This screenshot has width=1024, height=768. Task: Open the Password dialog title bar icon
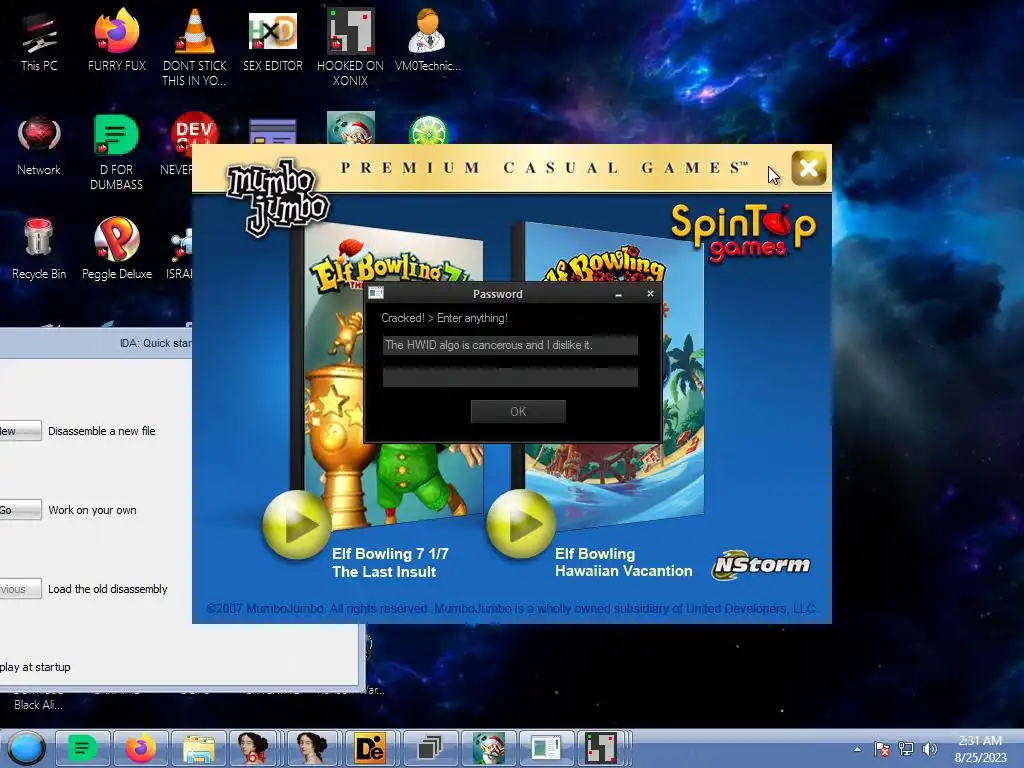pos(376,293)
